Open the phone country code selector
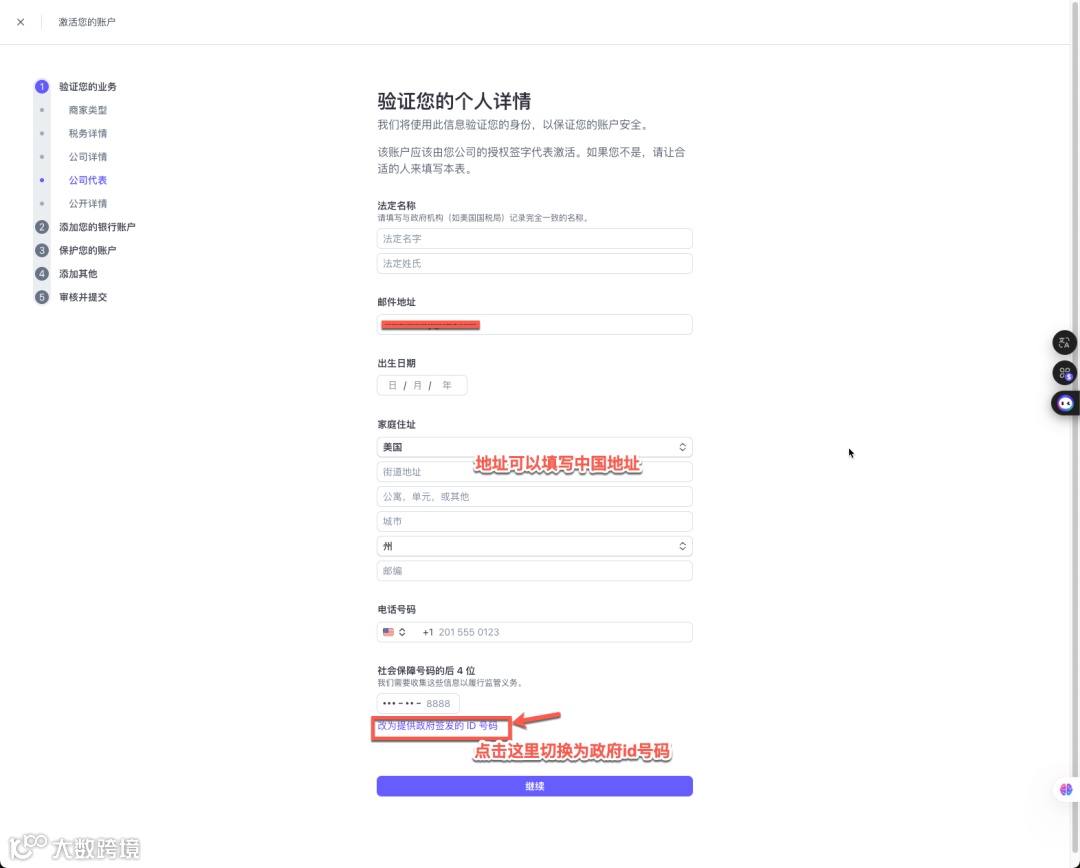The image size is (1080, 868). point(394,631)
